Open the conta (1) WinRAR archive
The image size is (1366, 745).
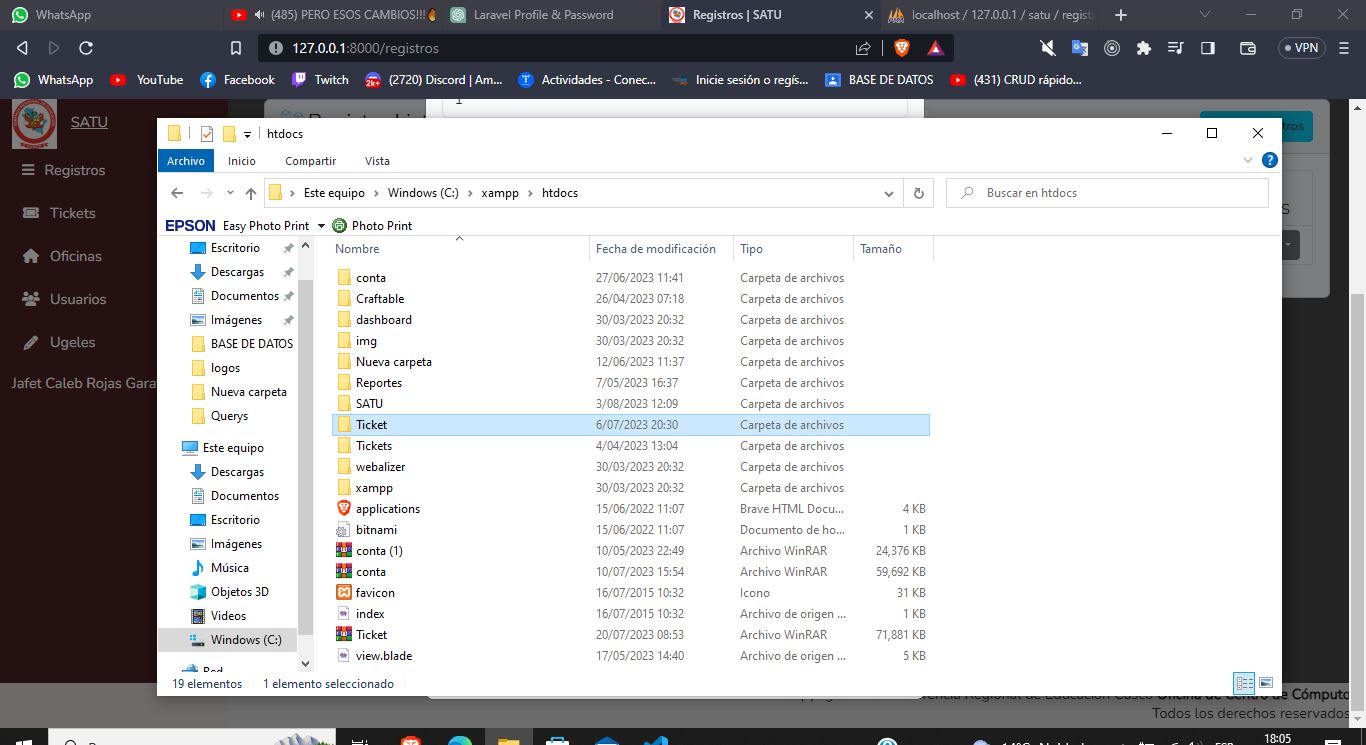378,551
